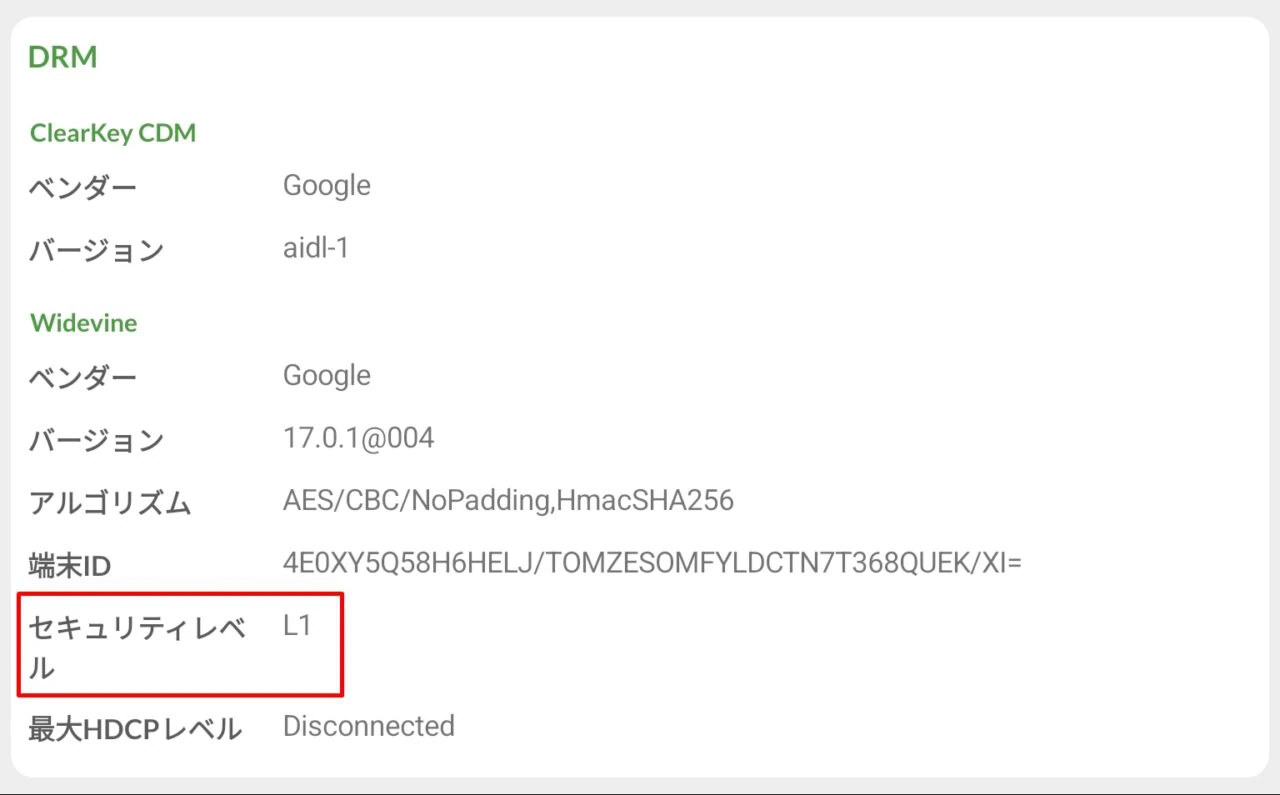Tap the ベンダー label under Widevine
Viewport: 1280px width, 795px height.
(x=83, y=377)
